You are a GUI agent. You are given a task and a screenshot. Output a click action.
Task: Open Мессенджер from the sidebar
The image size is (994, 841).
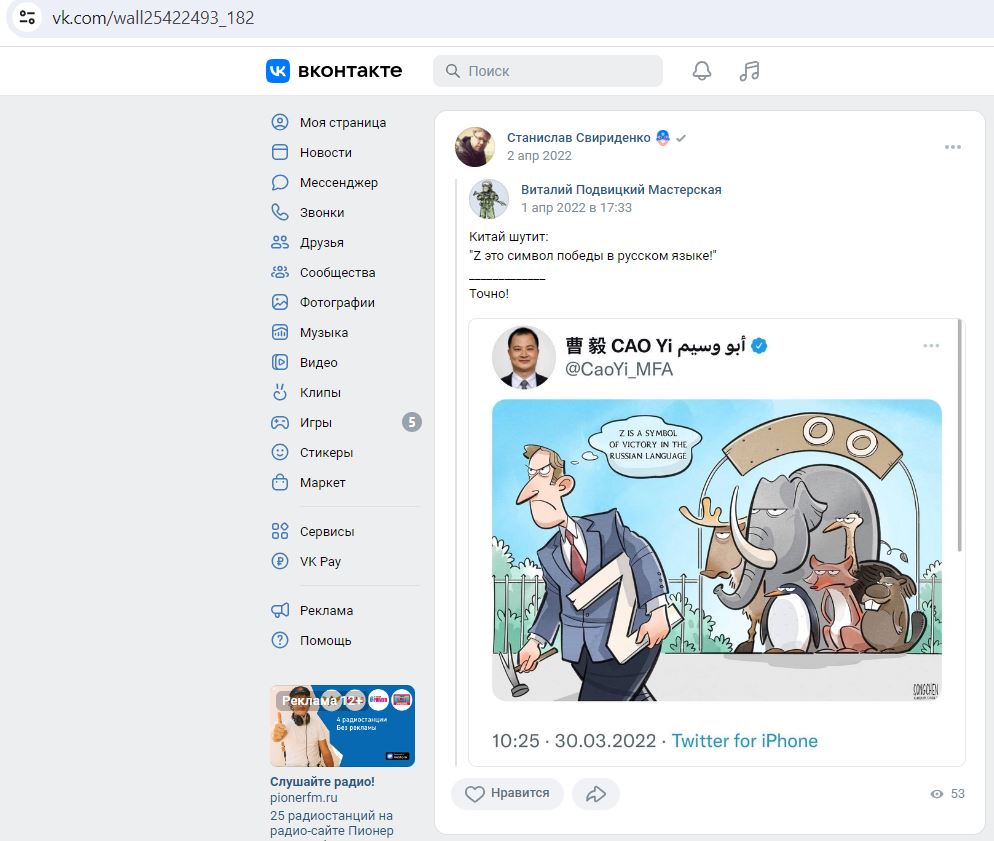pos(339,183)
